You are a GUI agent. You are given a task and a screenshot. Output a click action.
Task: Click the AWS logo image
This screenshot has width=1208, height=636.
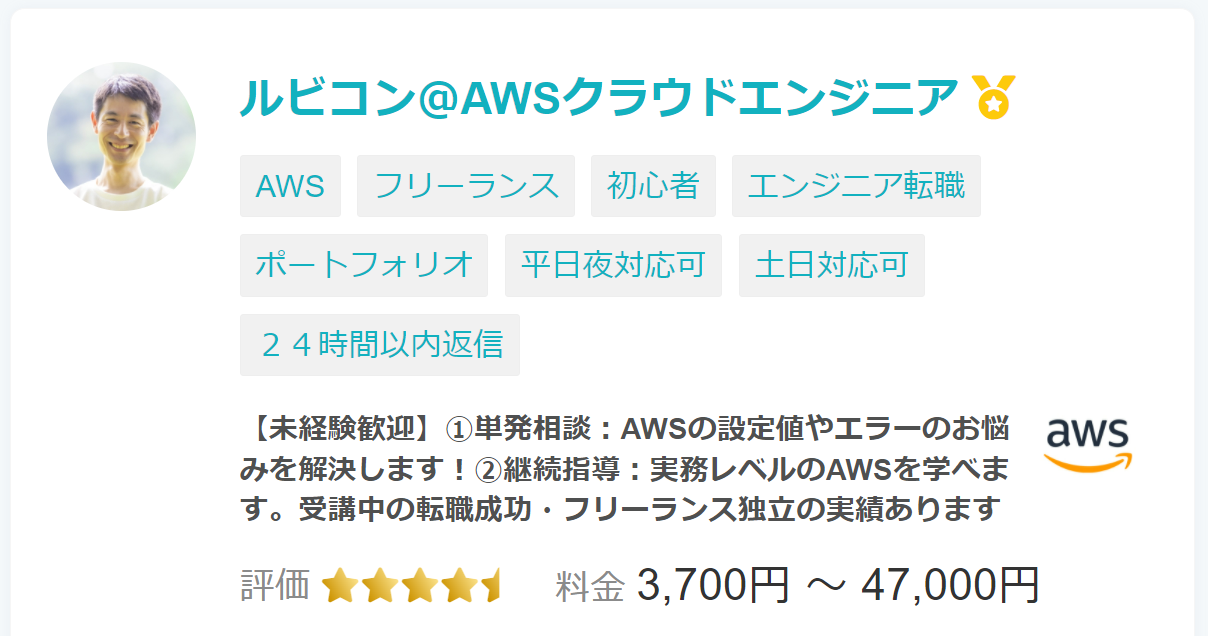pyautogui.click(x=1088, y=445)
